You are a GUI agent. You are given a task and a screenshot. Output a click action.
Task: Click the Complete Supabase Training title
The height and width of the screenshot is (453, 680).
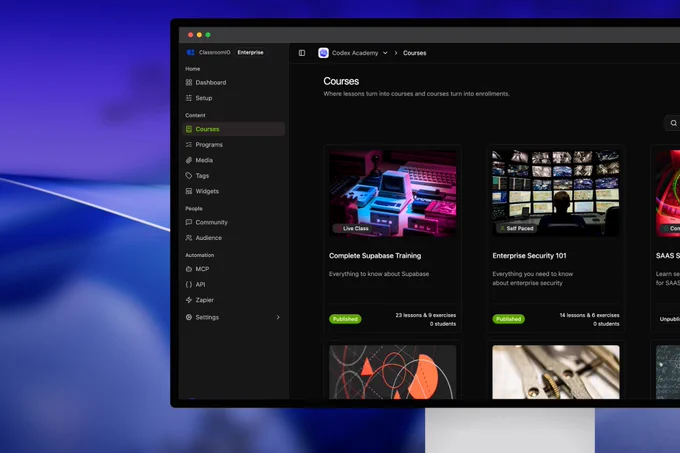tap(375, 256)
